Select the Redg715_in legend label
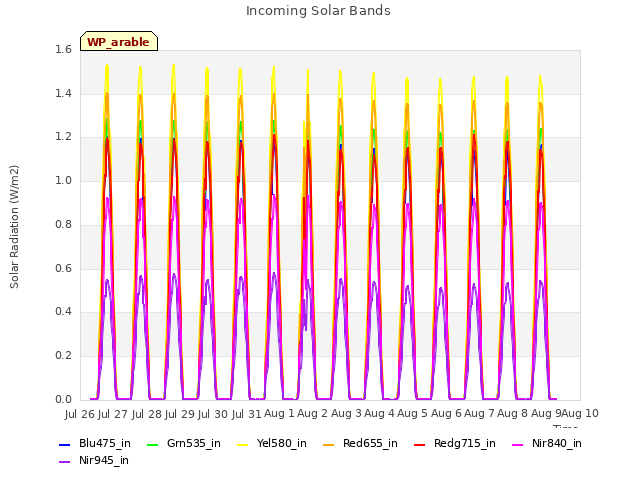 [x=464, y=444]
